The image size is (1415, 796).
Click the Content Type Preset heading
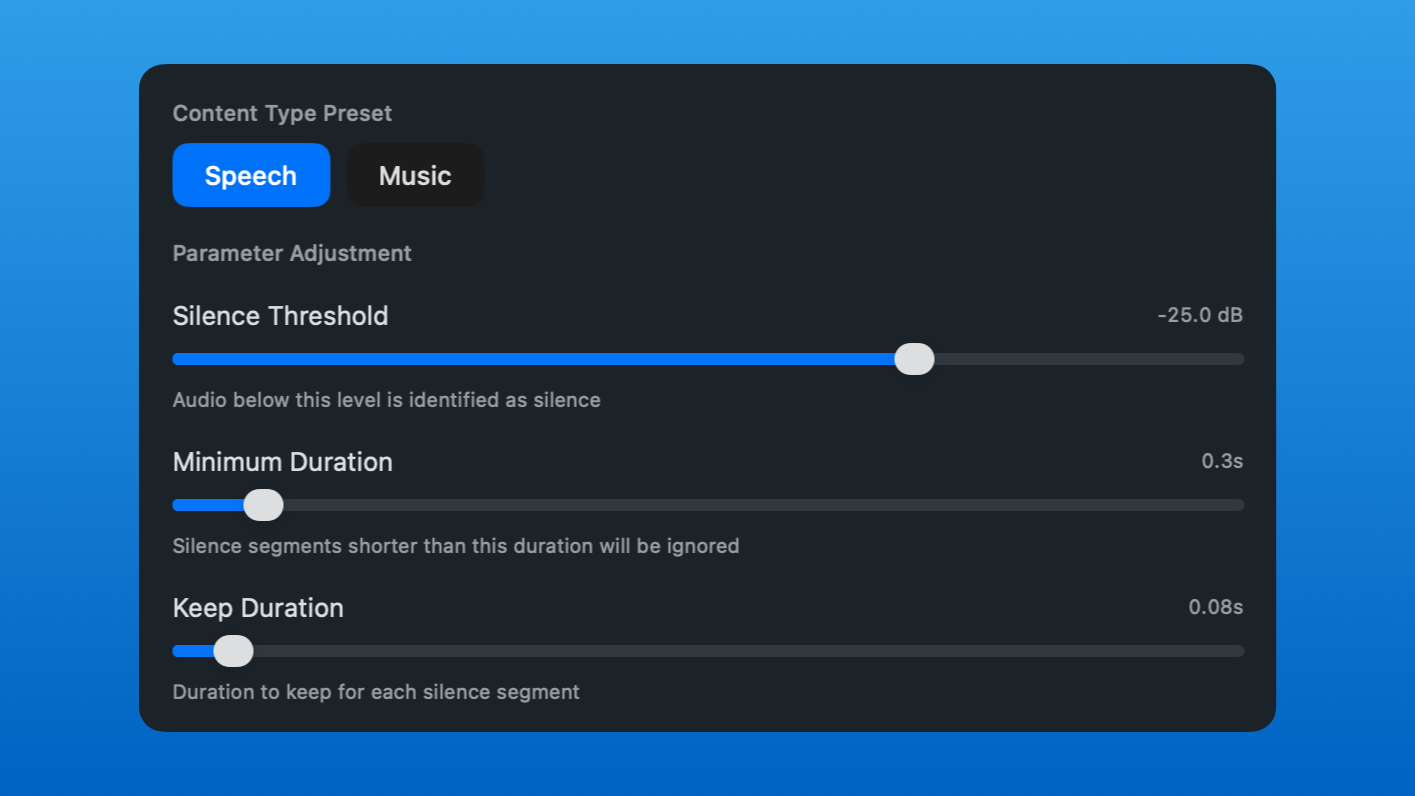coord(282,113)
